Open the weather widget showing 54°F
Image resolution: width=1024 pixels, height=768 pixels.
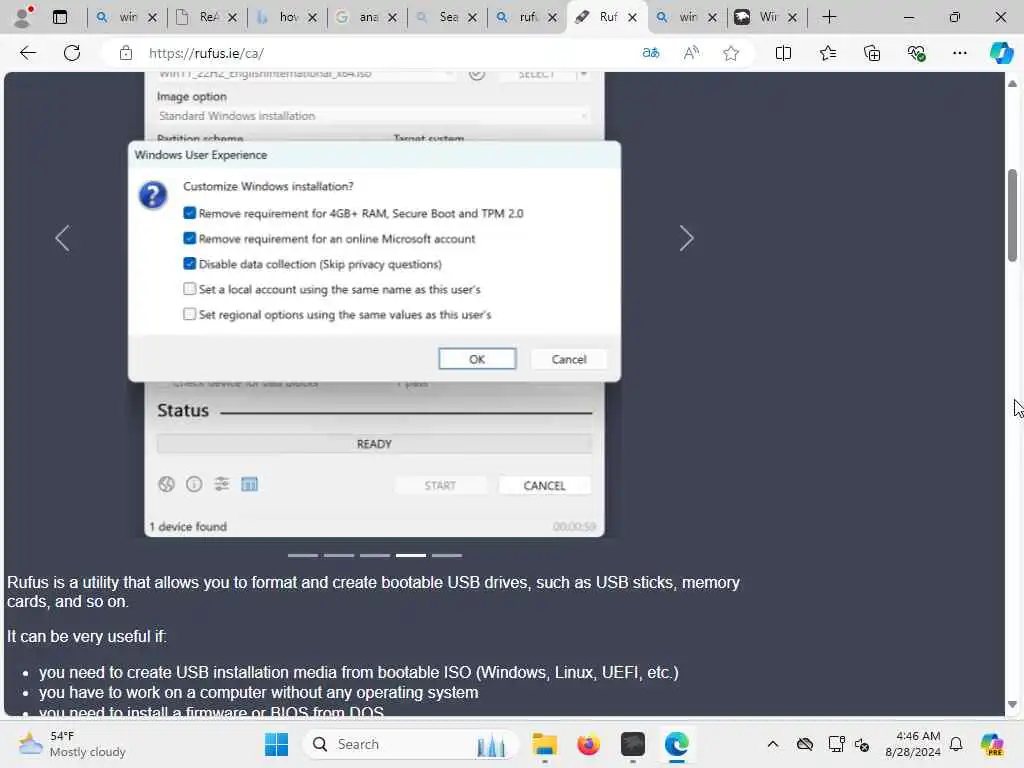tap(72, 744)
